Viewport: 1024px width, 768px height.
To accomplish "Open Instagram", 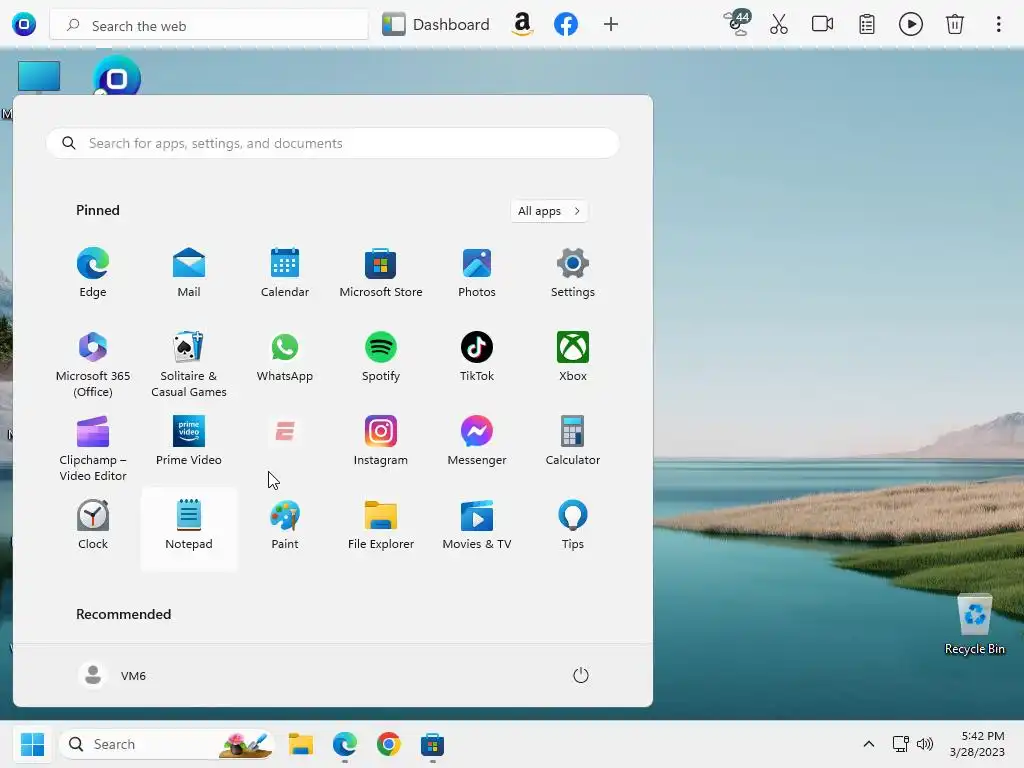I will tap(381, 441).
